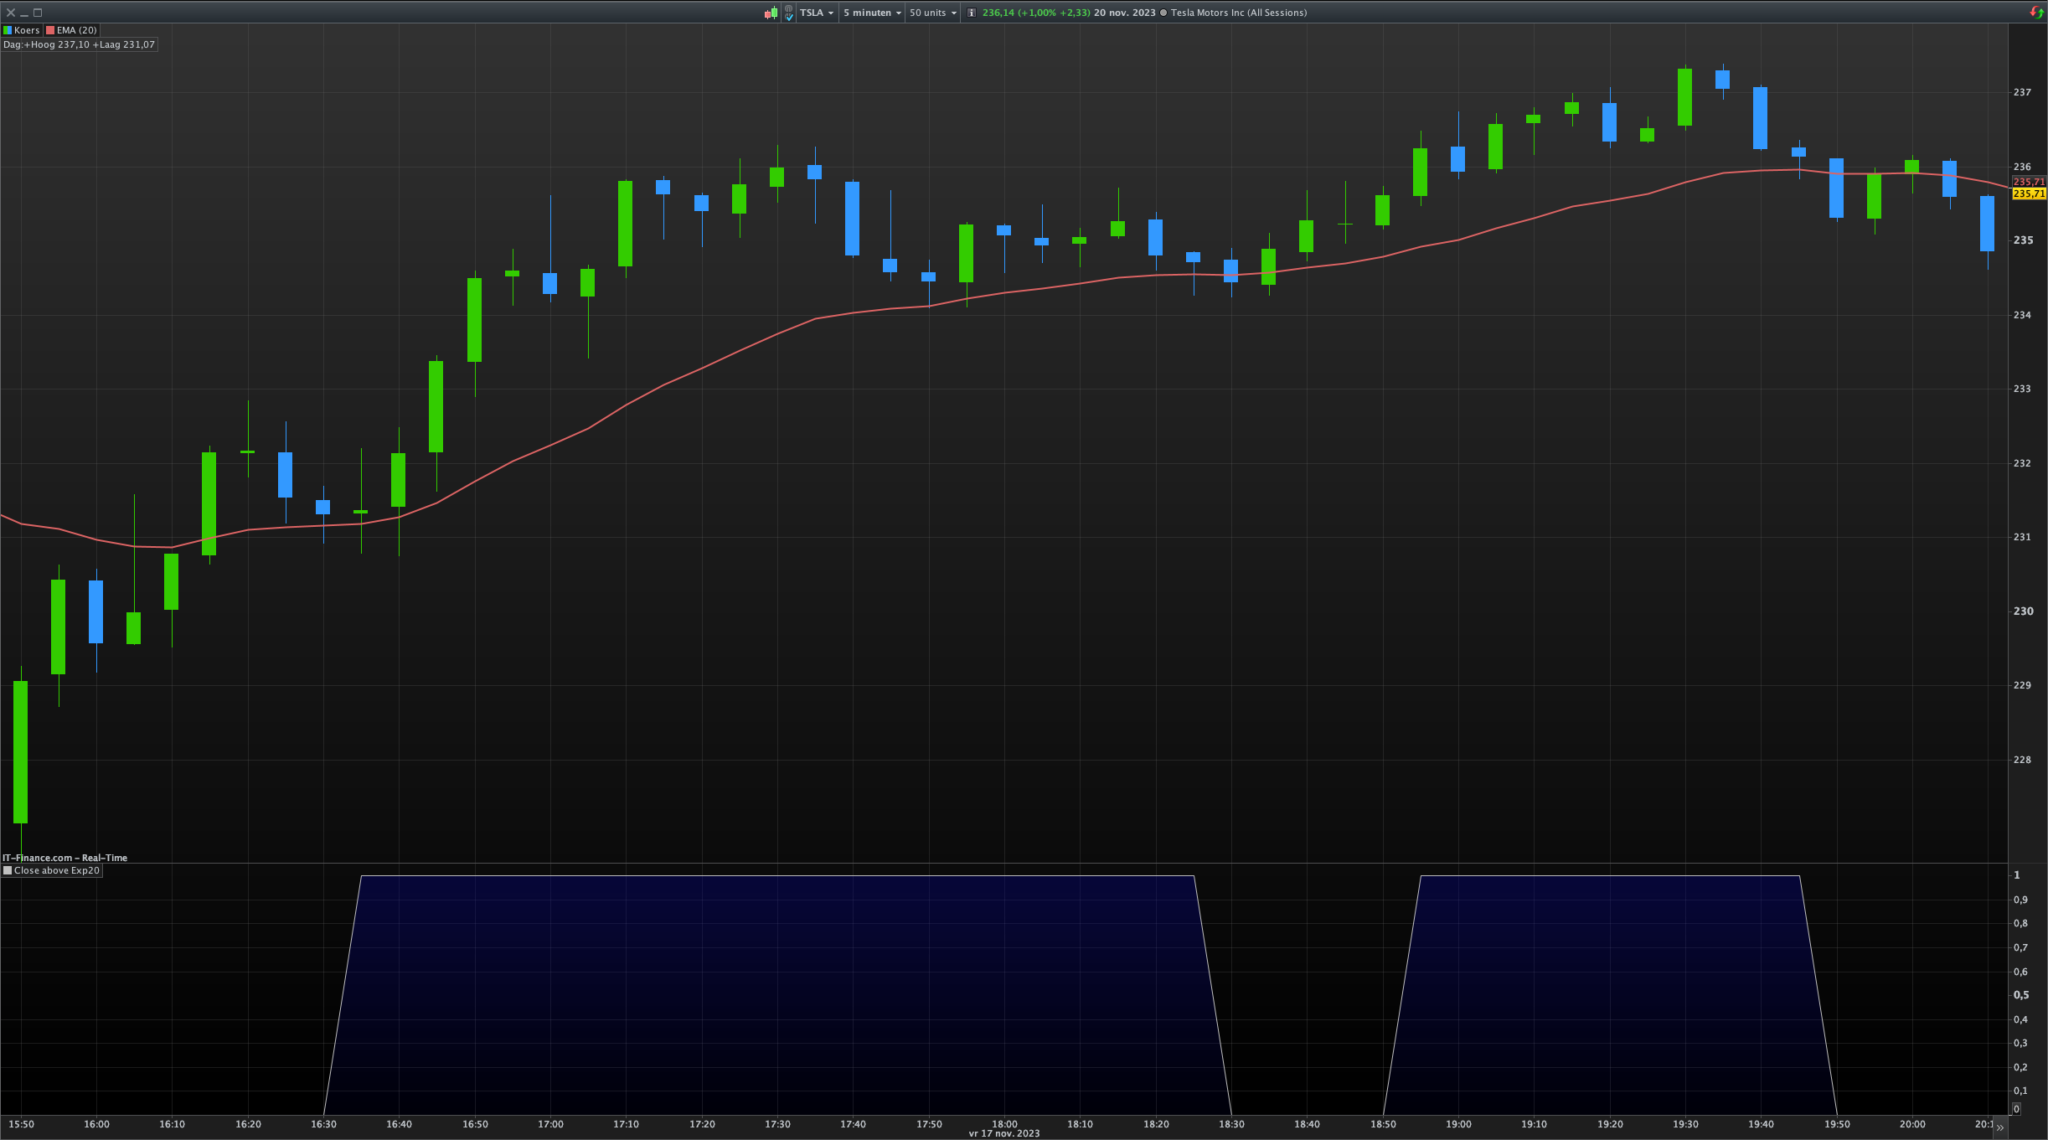Click the yellow 235,71 price label on axis

pyautogui.click(x=2029, y=194)
